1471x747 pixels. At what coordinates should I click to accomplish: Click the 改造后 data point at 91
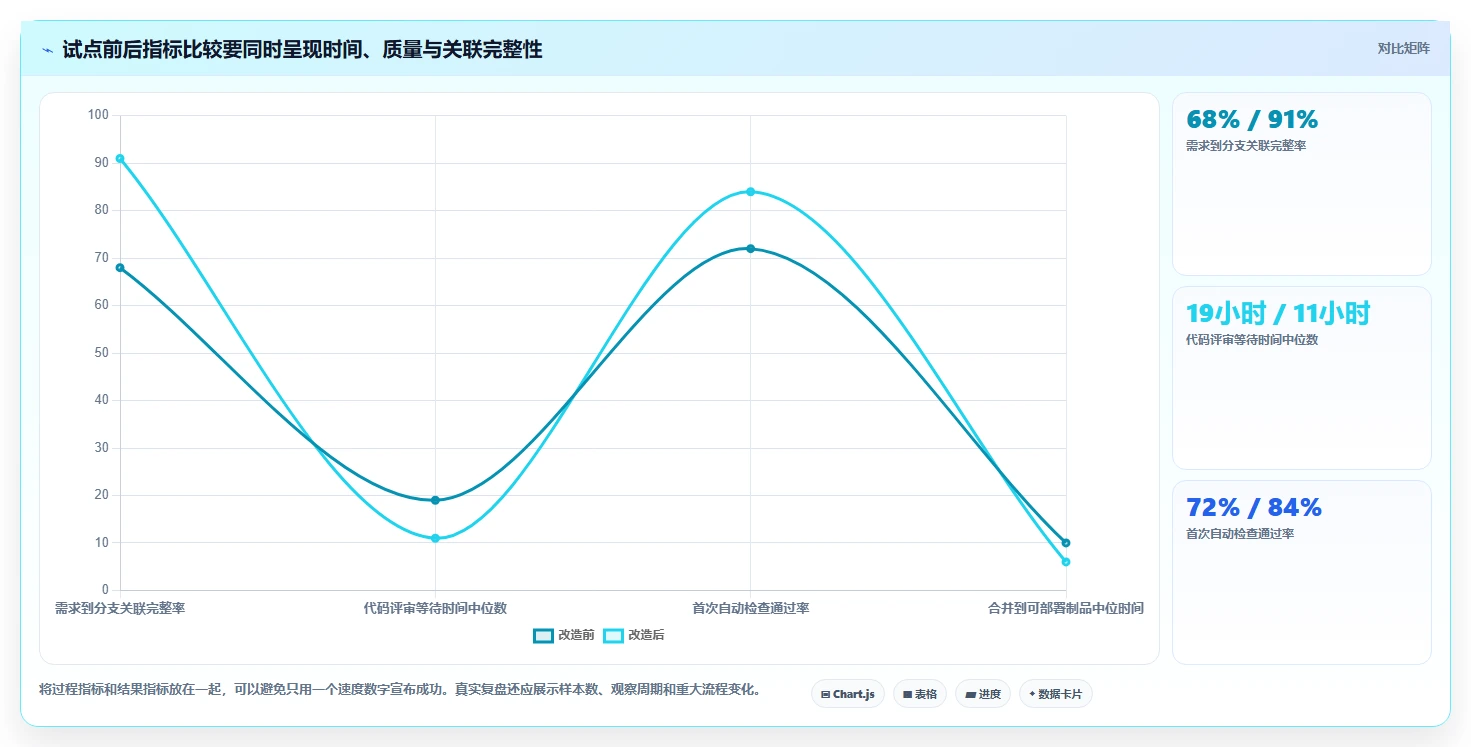(x=120, y=158)
